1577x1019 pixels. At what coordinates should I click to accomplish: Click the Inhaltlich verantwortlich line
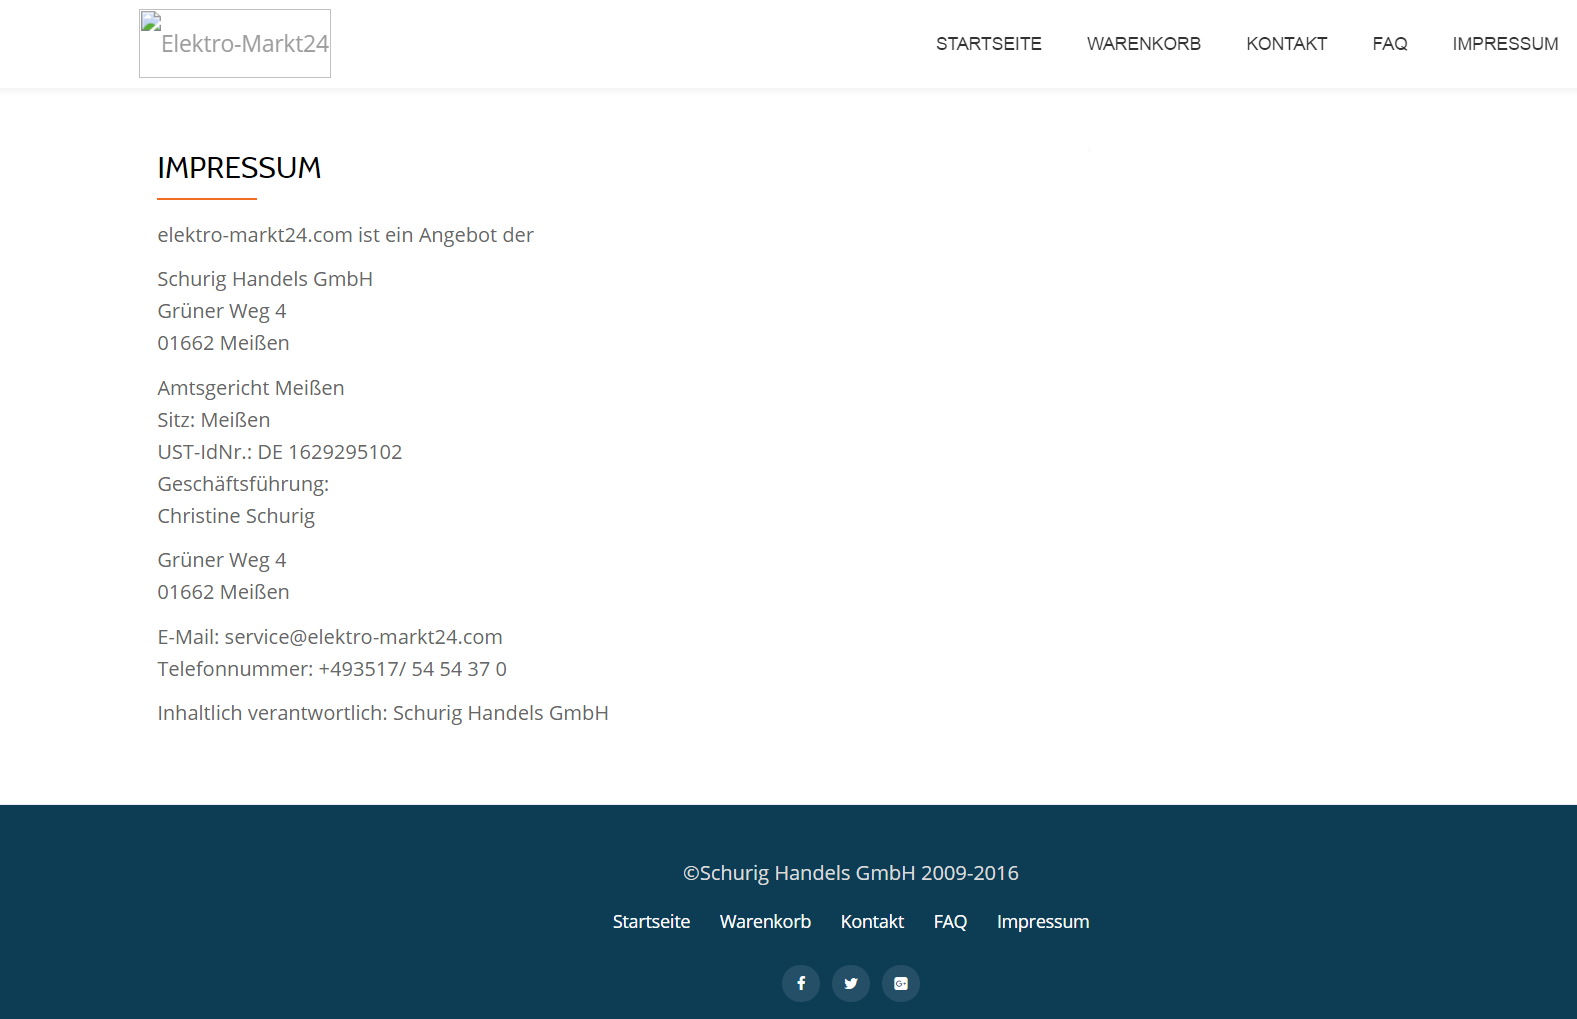pyautogui.click(x=383, y=713)
